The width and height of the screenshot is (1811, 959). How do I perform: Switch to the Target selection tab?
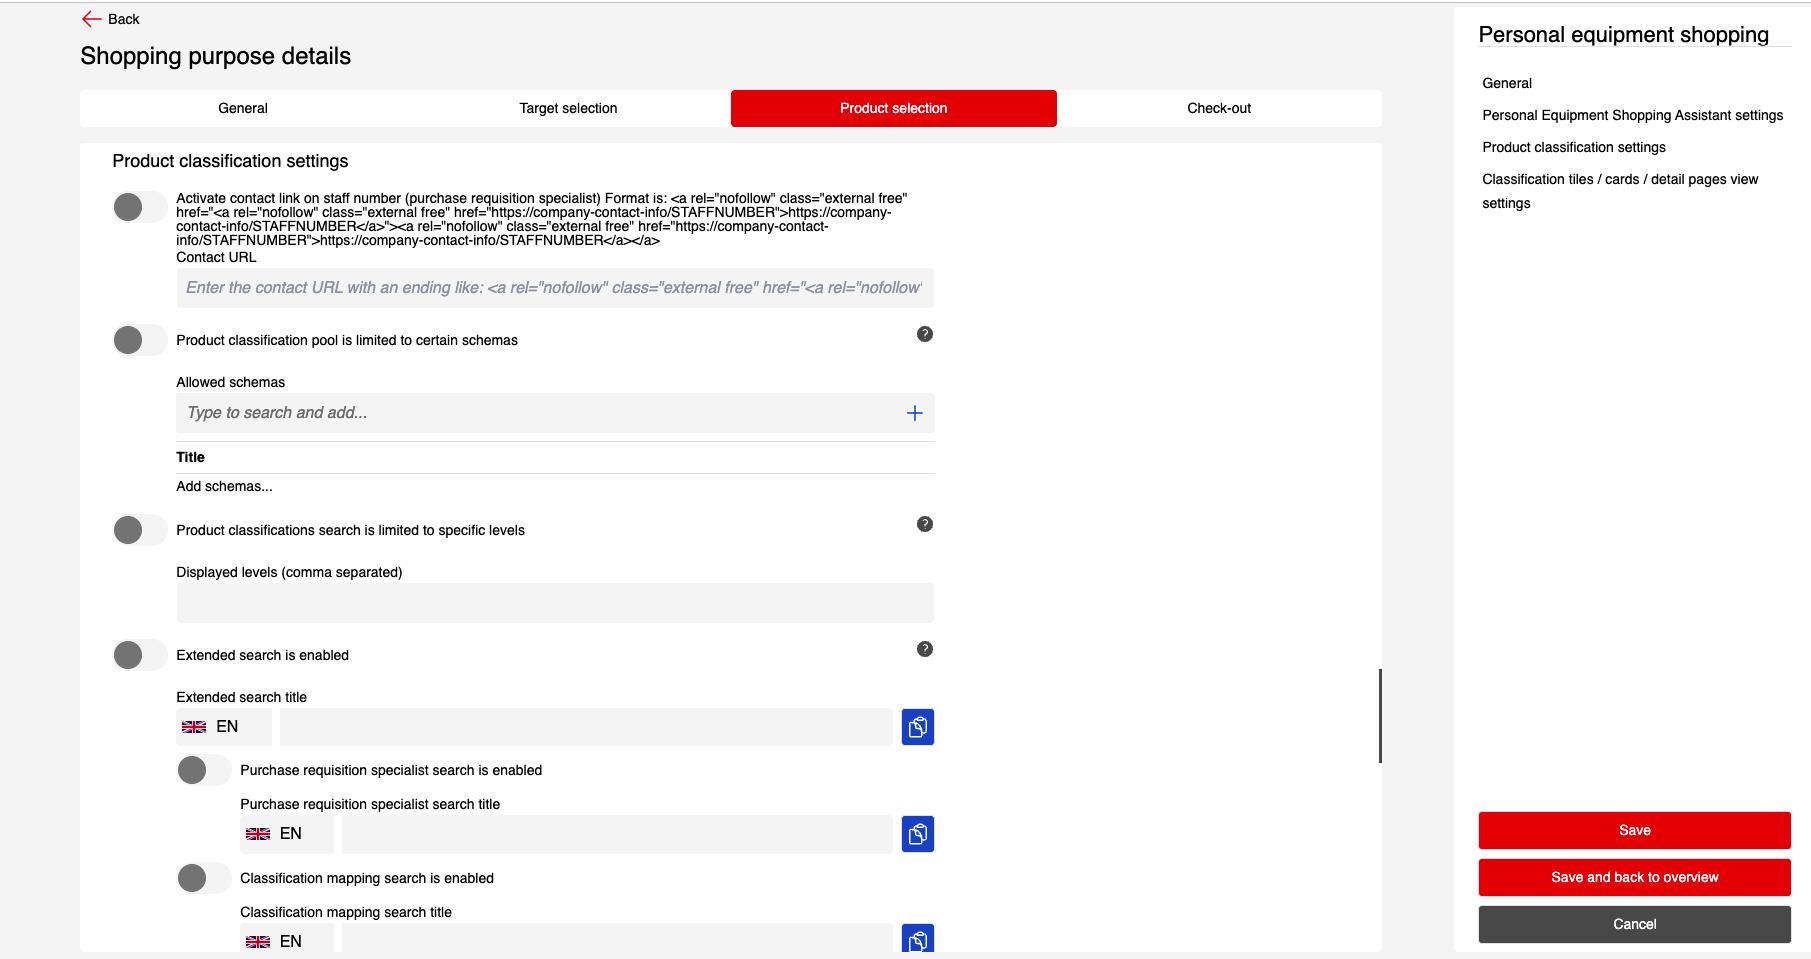568,108
